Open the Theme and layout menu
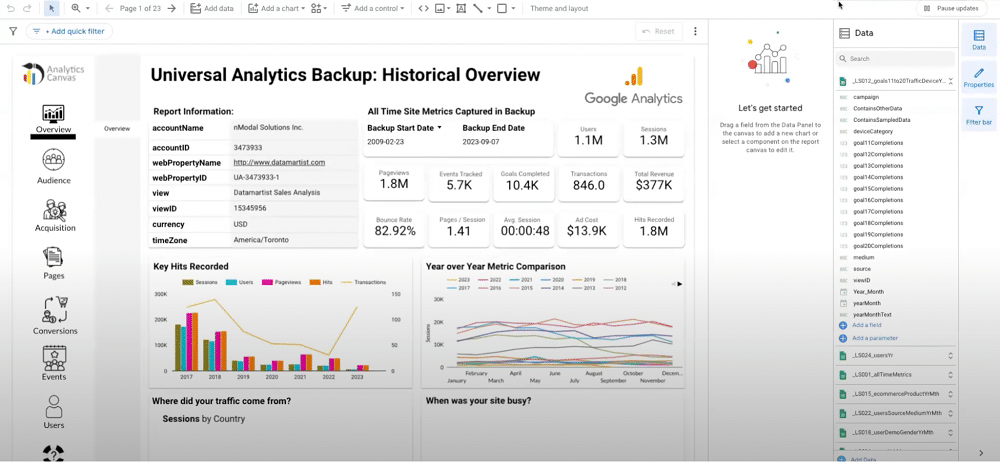The width and height of the screenshot is (1000, 462). coord(559,8)
